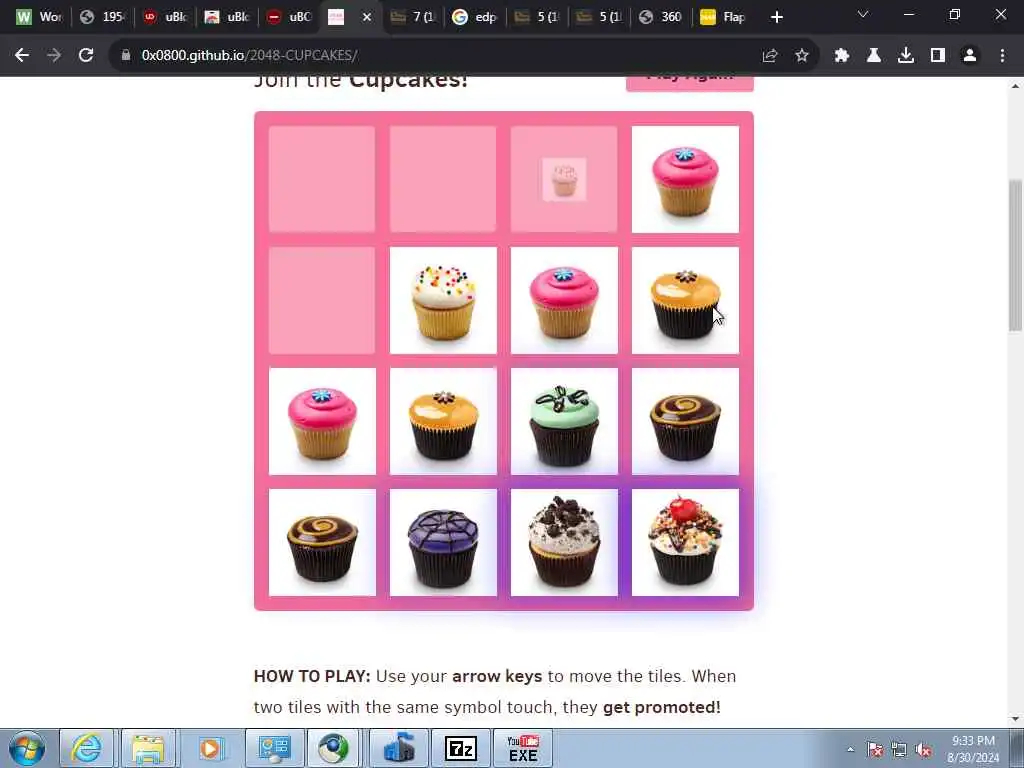Reload the 2048-CUPCAKES page
The width and height of the screenshot is (1024, 768).
86,56
